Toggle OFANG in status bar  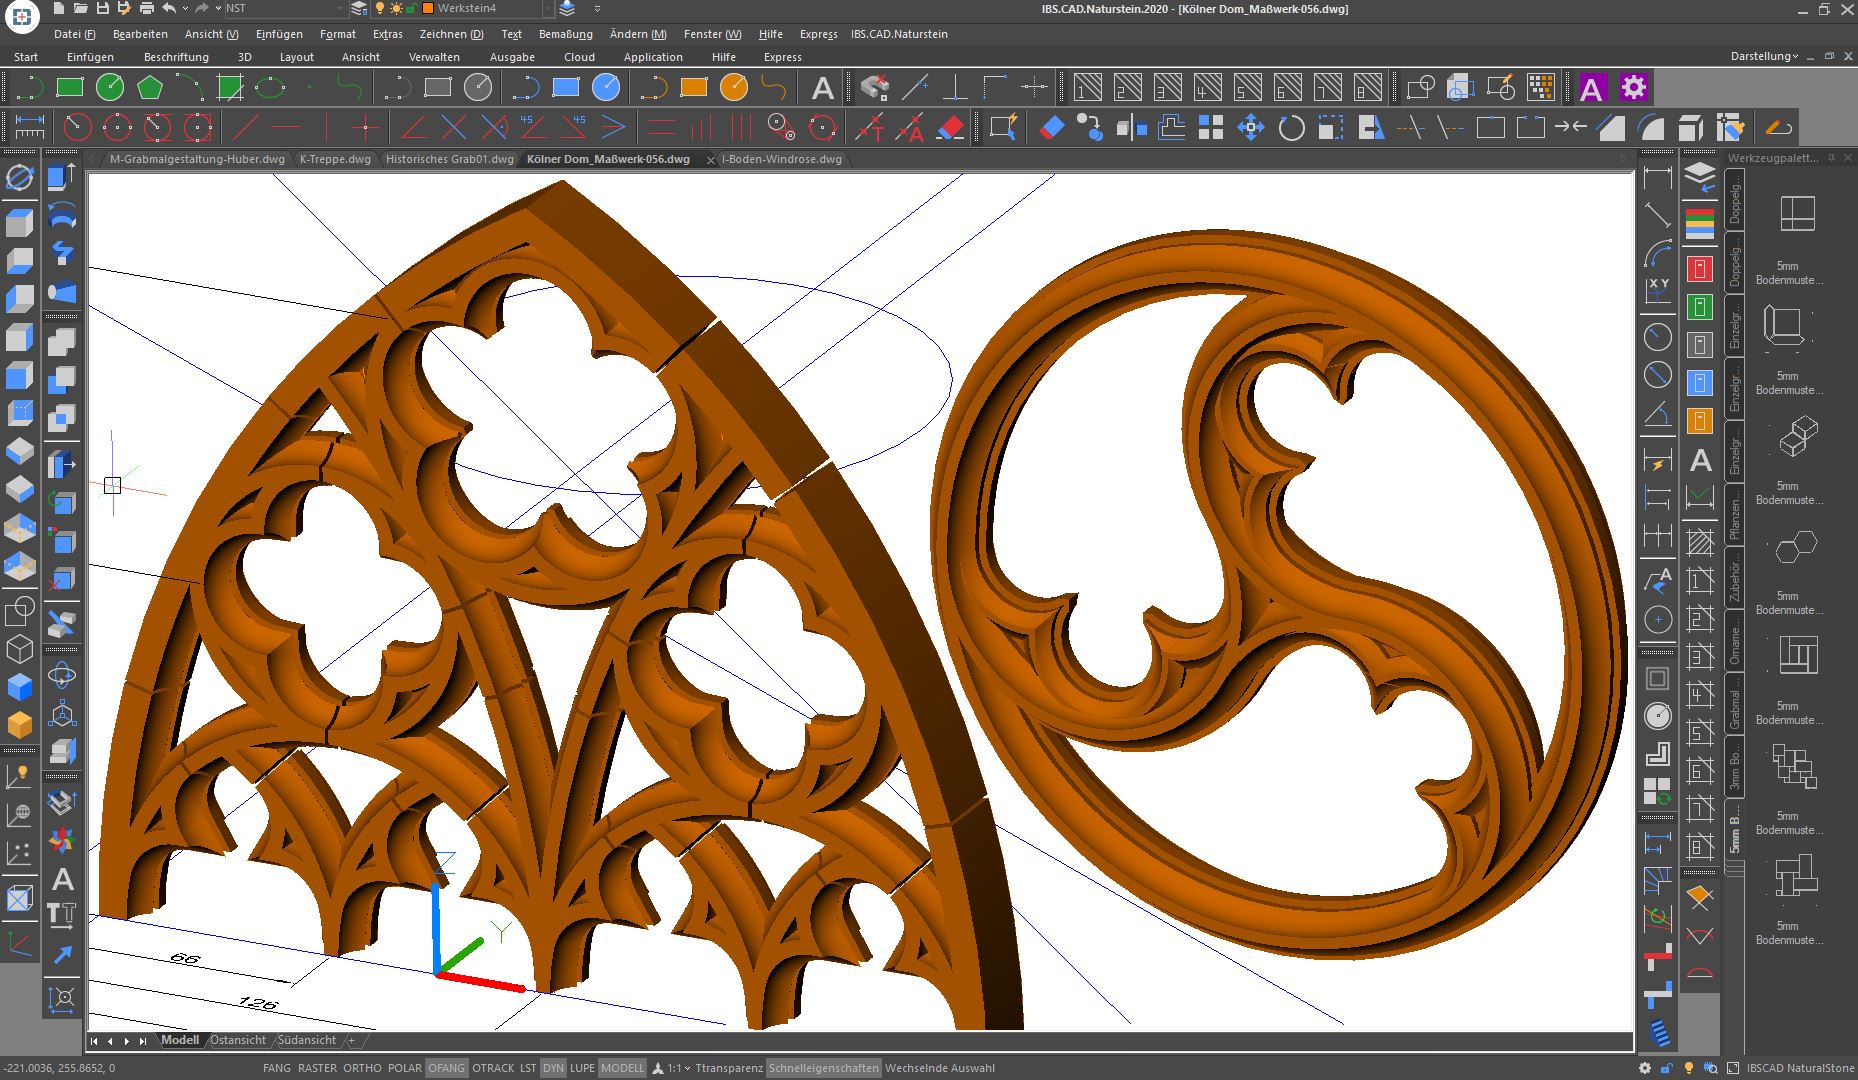(x=446, y=1068)
